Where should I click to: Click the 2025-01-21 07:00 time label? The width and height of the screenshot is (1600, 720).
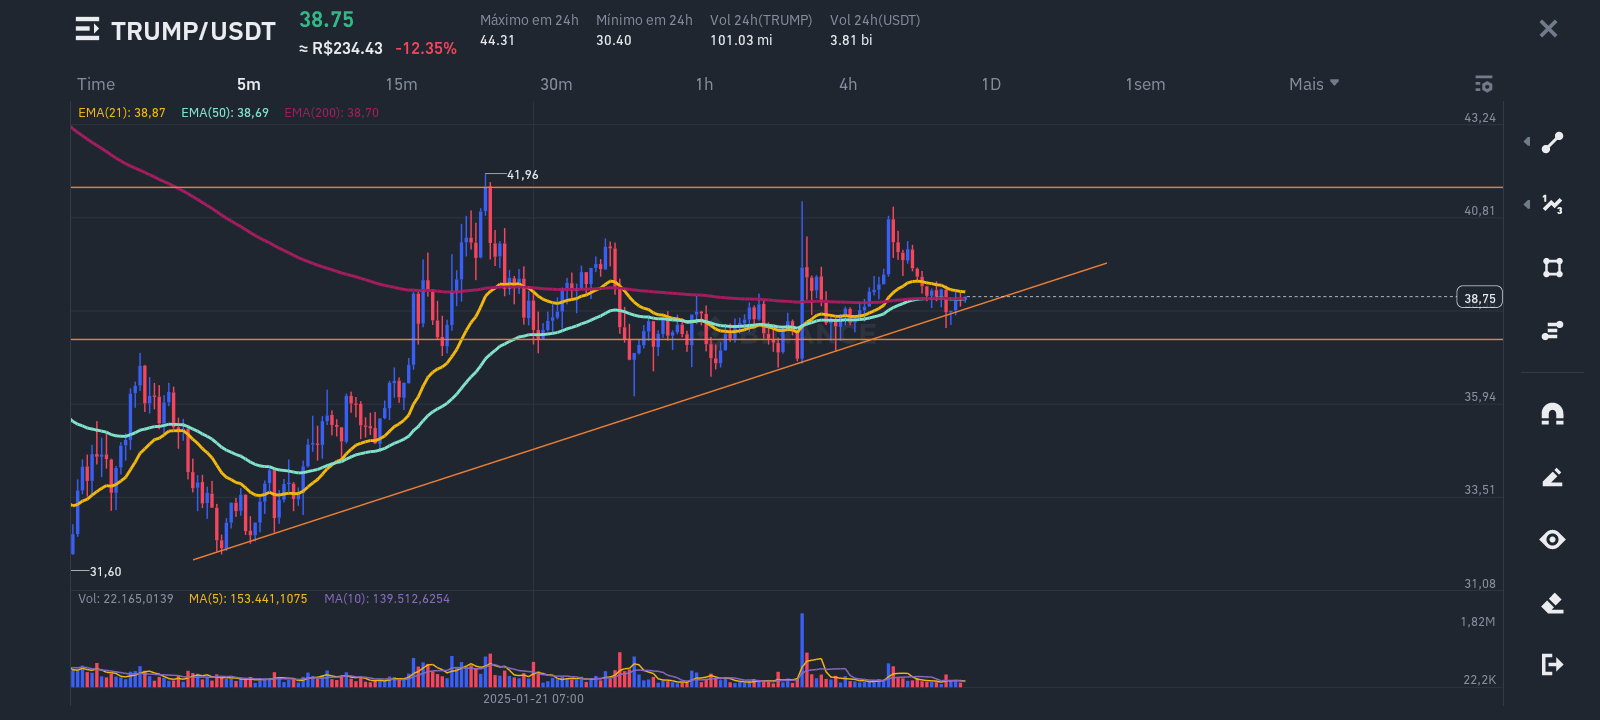[x=533, y=699]
